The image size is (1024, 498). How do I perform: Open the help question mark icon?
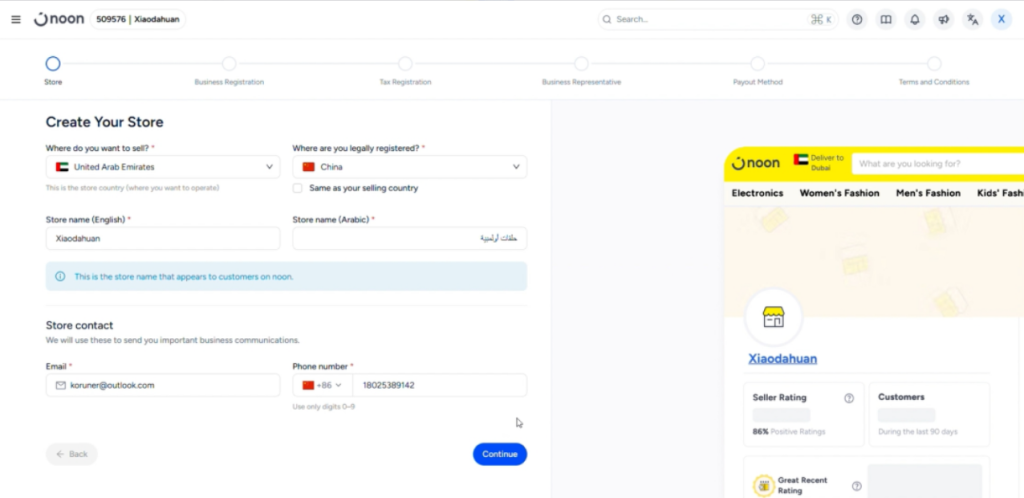pos(857,20)
